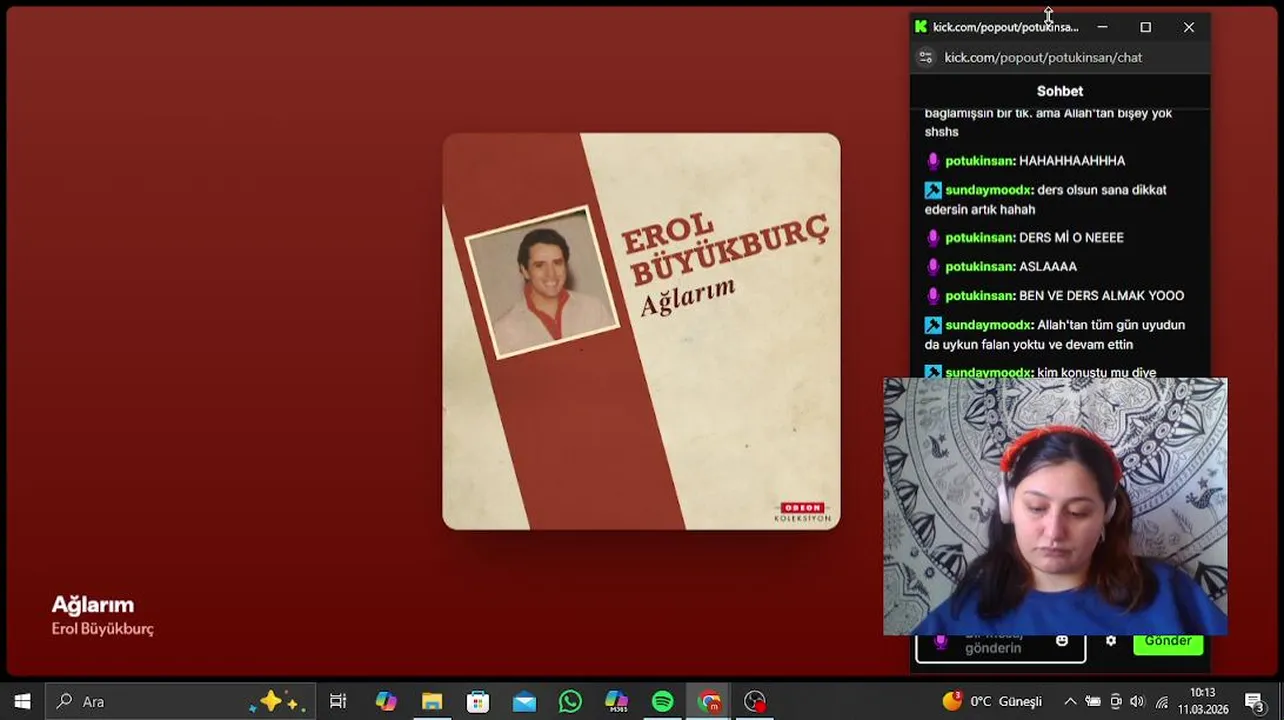This screenshot has width=1284, height=720.
Task: Open the network icon in system tray
Action: (1161, 701)
